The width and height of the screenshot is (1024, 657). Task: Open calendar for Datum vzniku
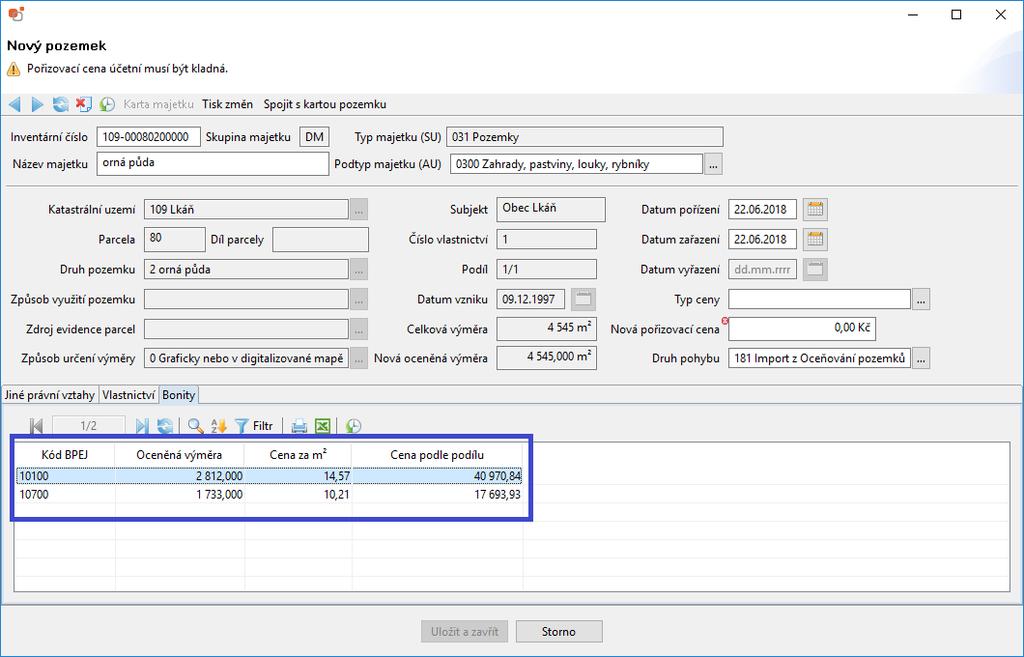[583, 299]
